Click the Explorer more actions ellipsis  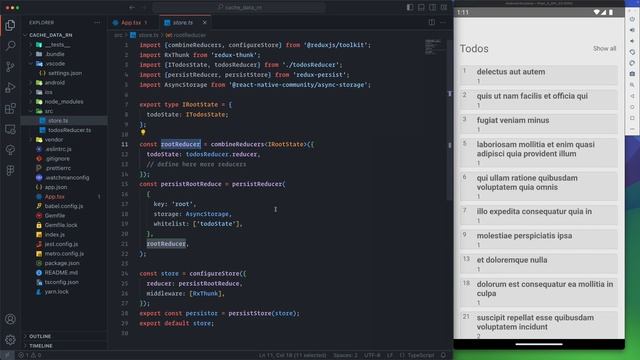point(97,22)
